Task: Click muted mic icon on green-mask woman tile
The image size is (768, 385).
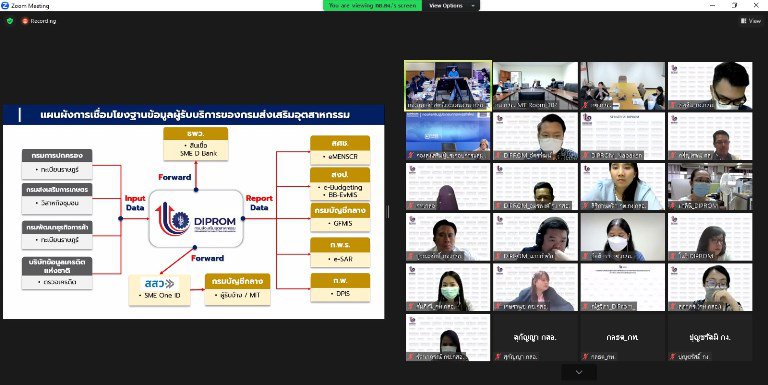Action: (411, 307)
